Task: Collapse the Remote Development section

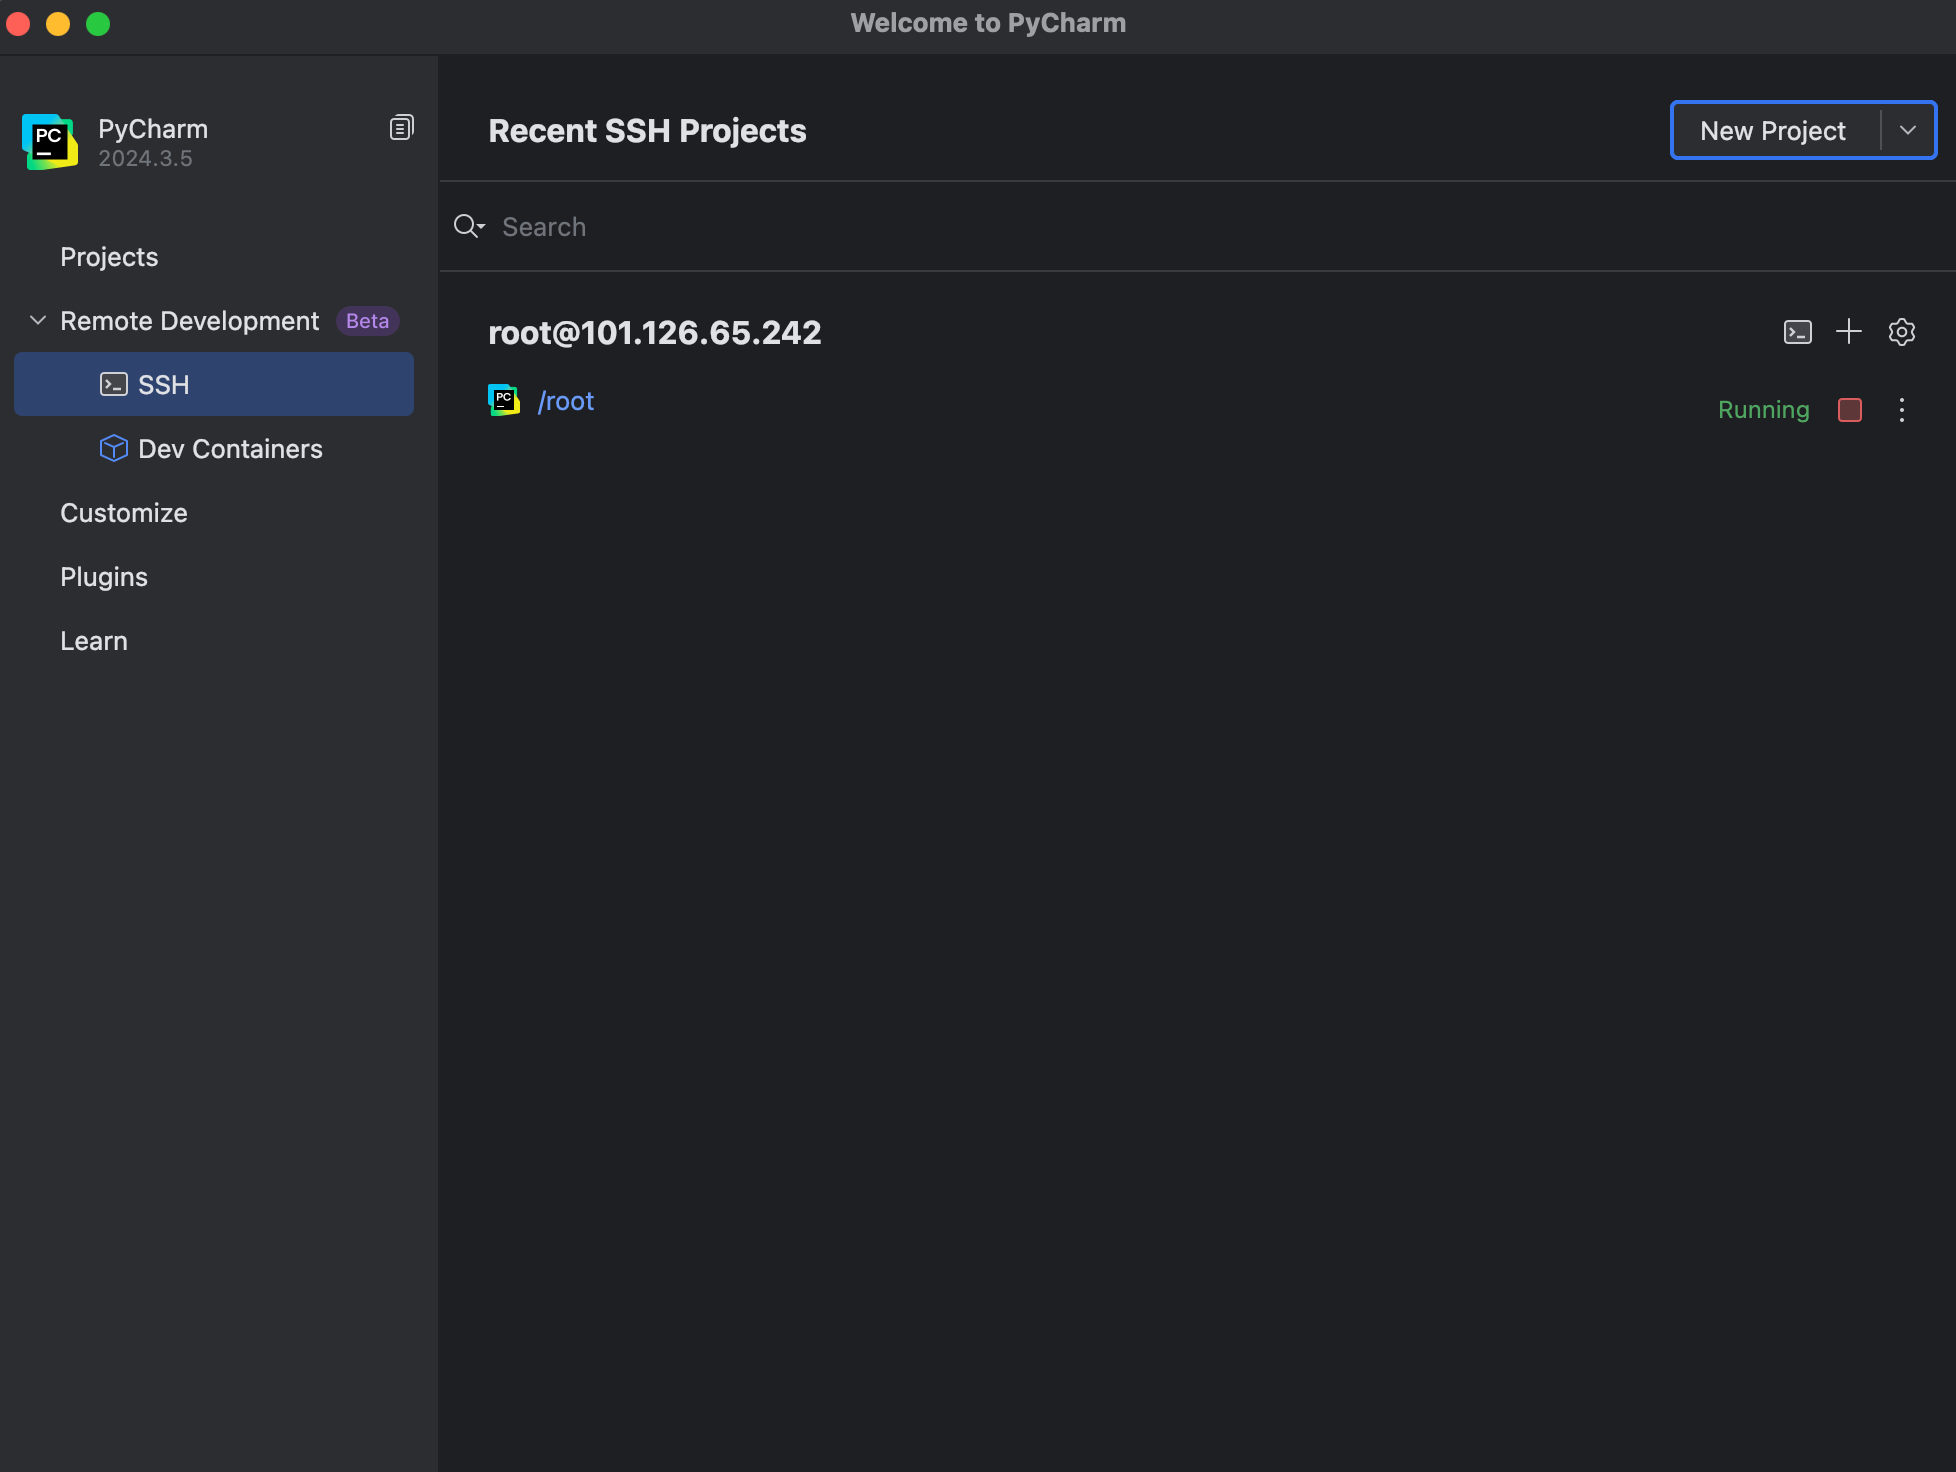Action: [38, 321]
